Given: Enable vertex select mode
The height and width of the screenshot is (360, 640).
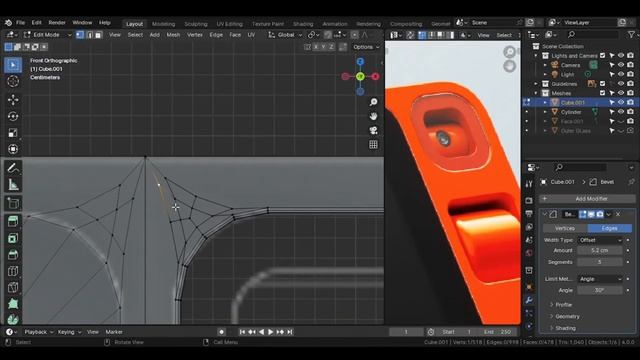Looking at the screenshot, I should (80, 35).
